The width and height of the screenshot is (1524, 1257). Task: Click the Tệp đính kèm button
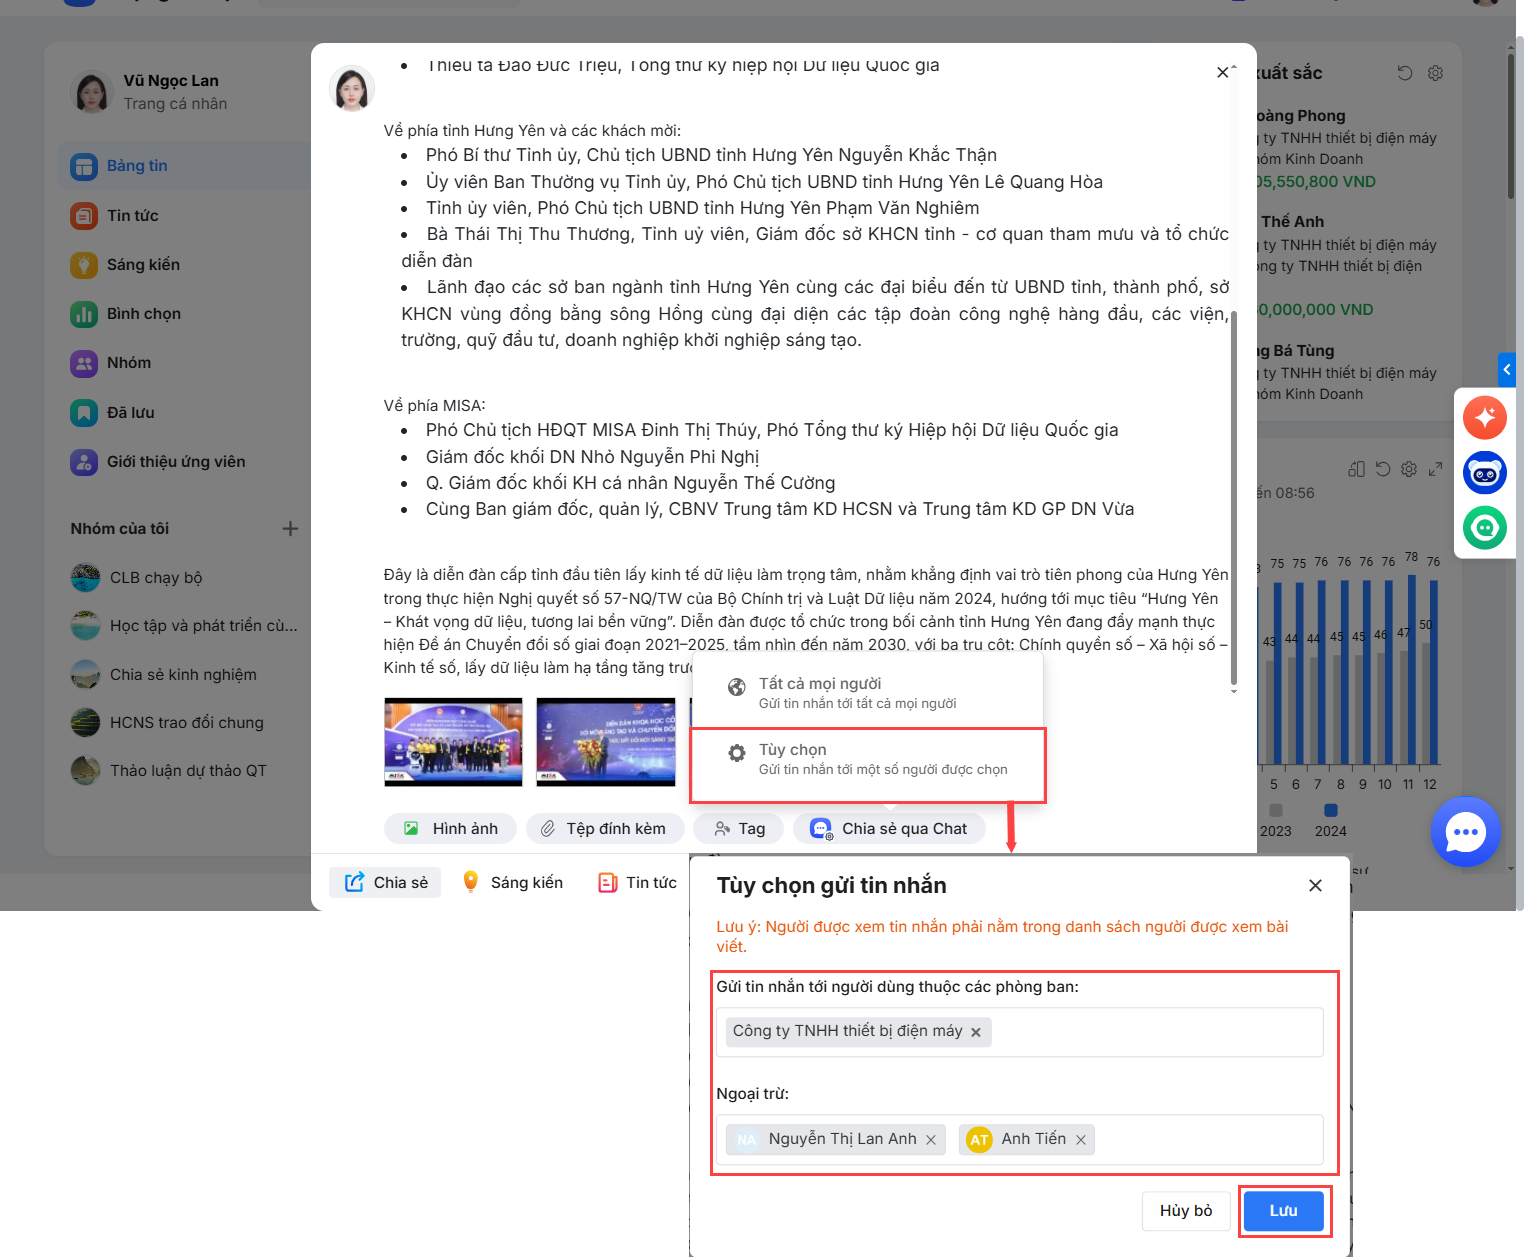click(x=605, y=829)
